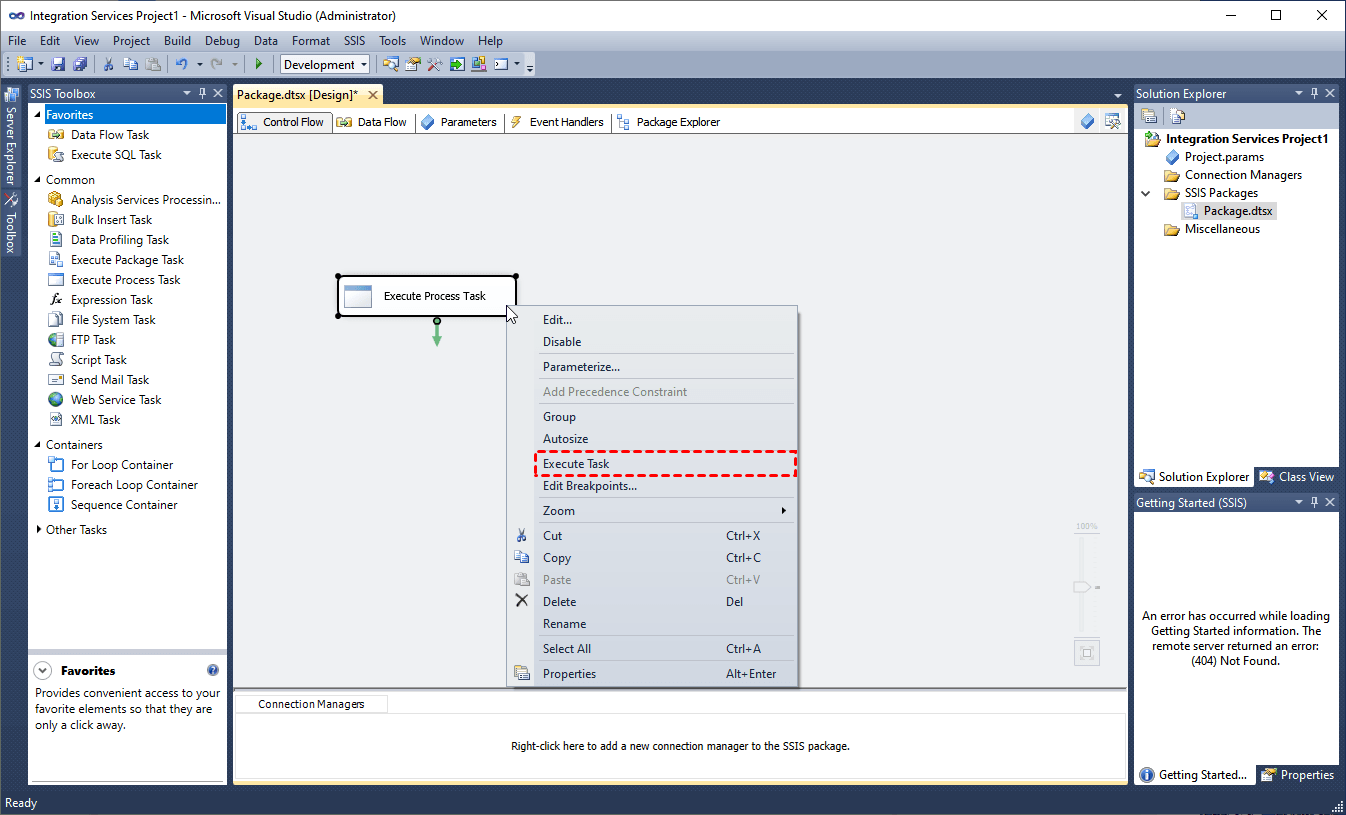Click the Connection Managers tab at bottom
The image size is (1346, 815).
pyautogui.click(x=311, y=704)
